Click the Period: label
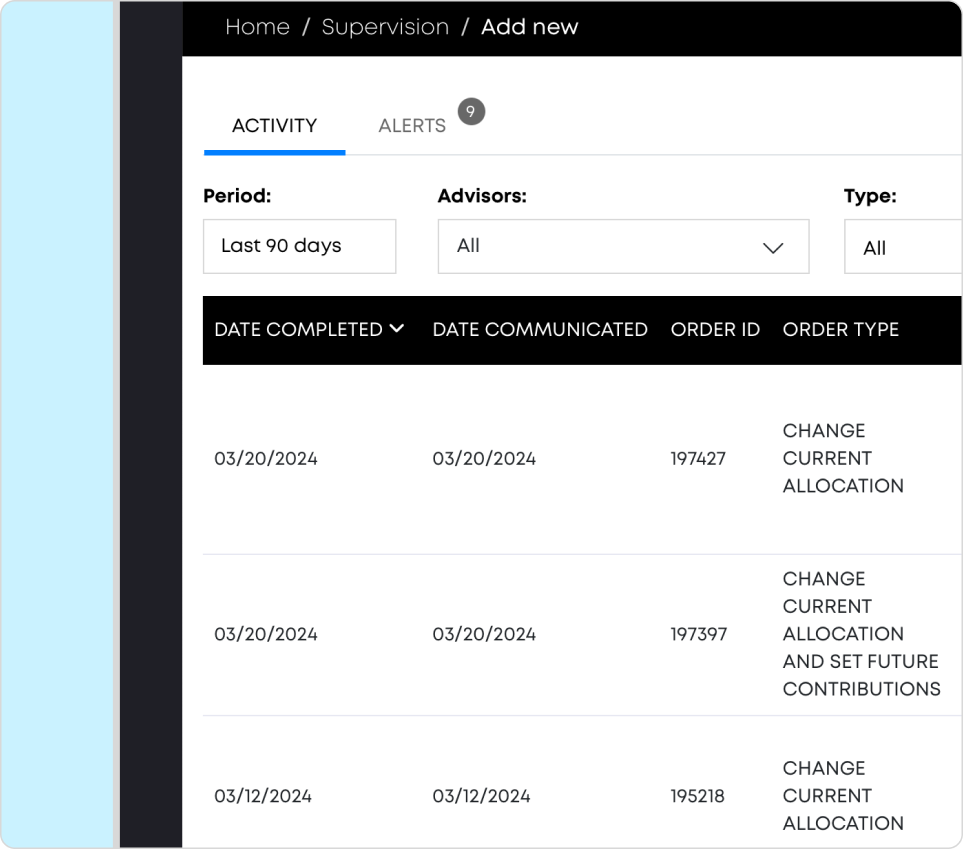Screen dimensions: 963x849 (237, 196)
